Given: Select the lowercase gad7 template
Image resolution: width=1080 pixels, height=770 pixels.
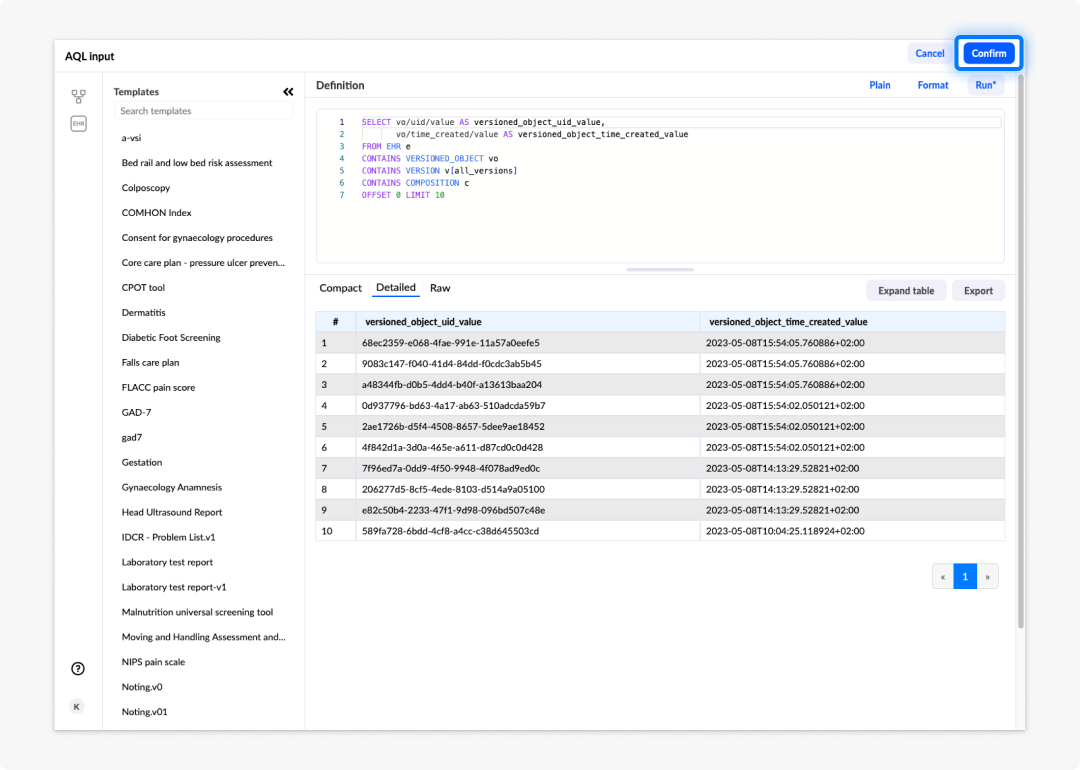Looking at the screenshot, I should [132, 437].
